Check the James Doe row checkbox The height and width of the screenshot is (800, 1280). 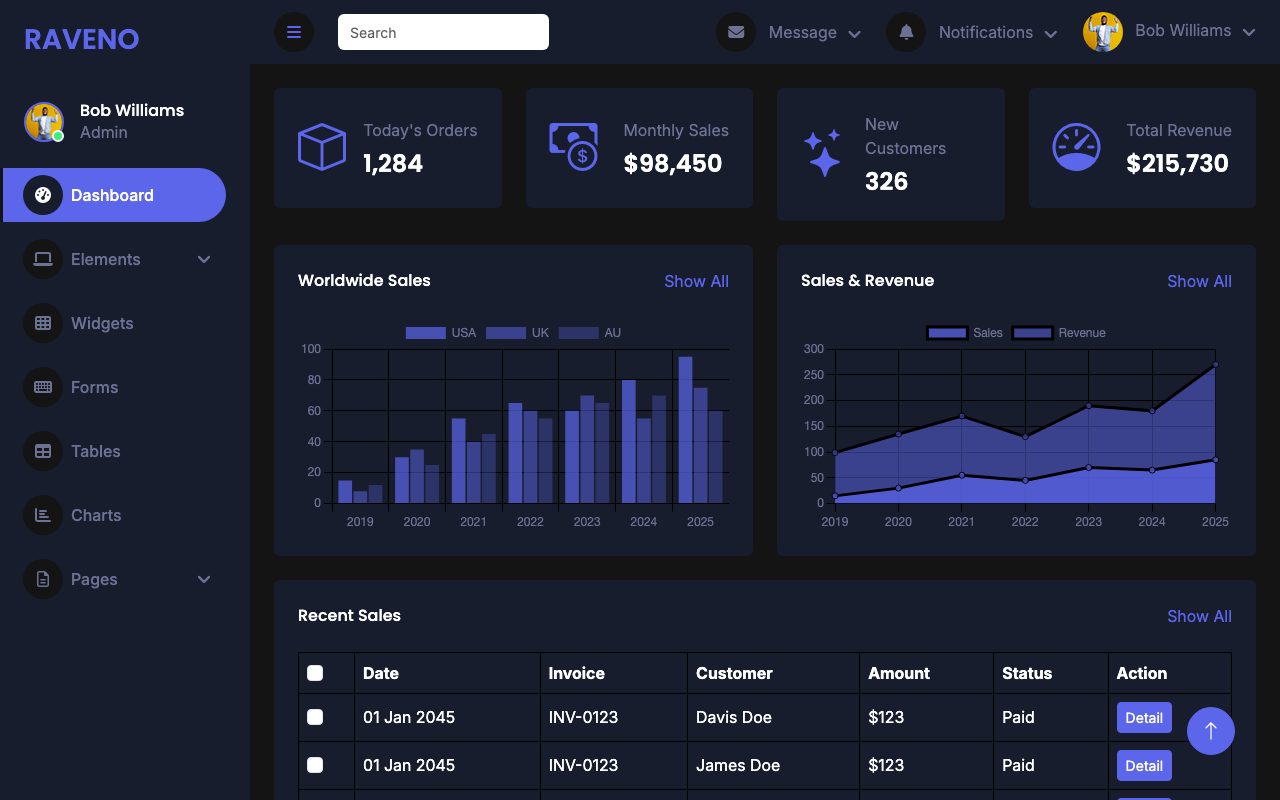pyautogui.click(x=315, y=765)
